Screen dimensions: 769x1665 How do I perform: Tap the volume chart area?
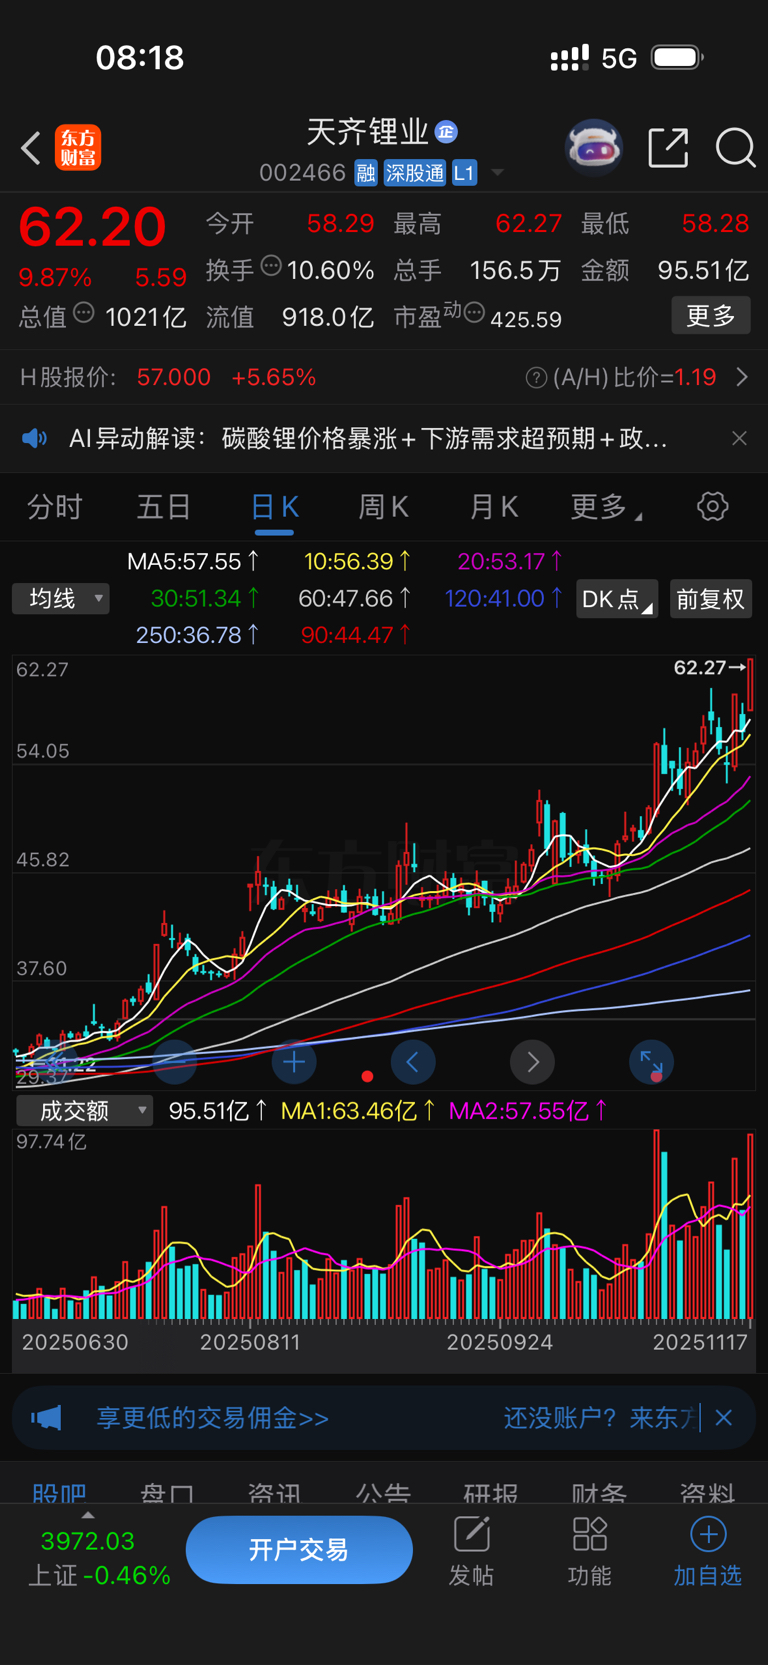pos(384,1225)
